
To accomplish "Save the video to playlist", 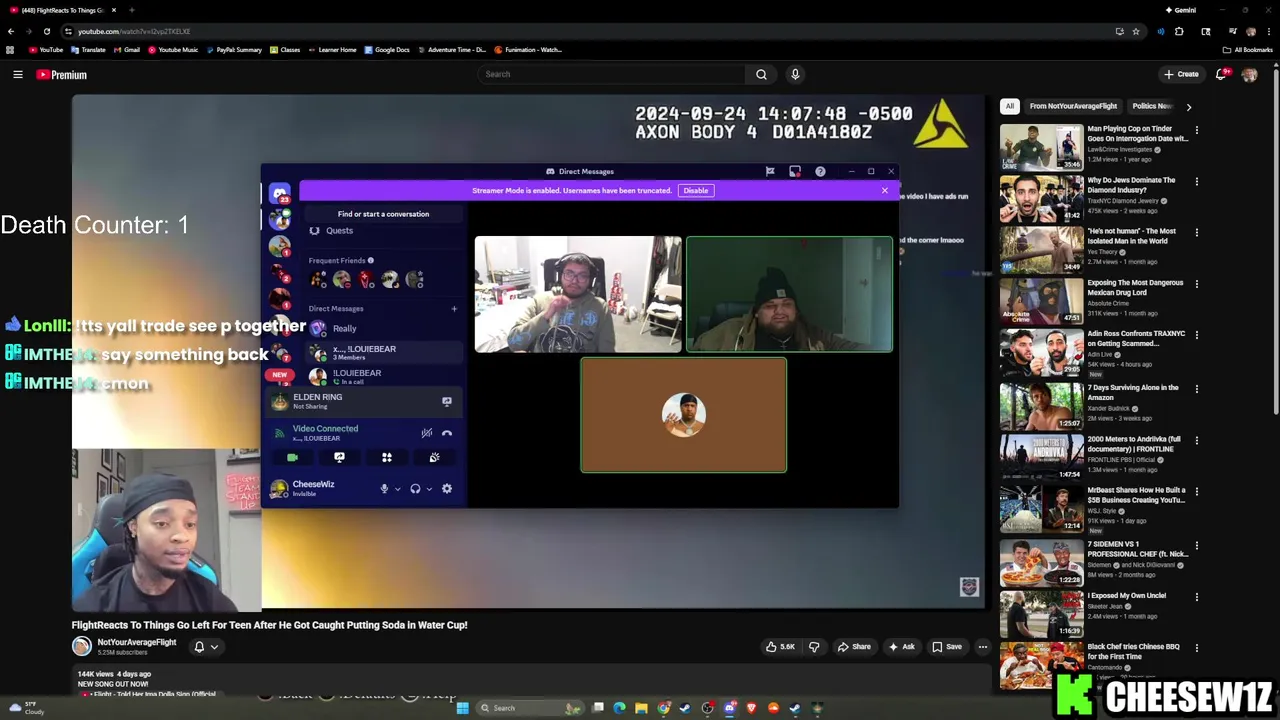I will click(x=946, y=647).
